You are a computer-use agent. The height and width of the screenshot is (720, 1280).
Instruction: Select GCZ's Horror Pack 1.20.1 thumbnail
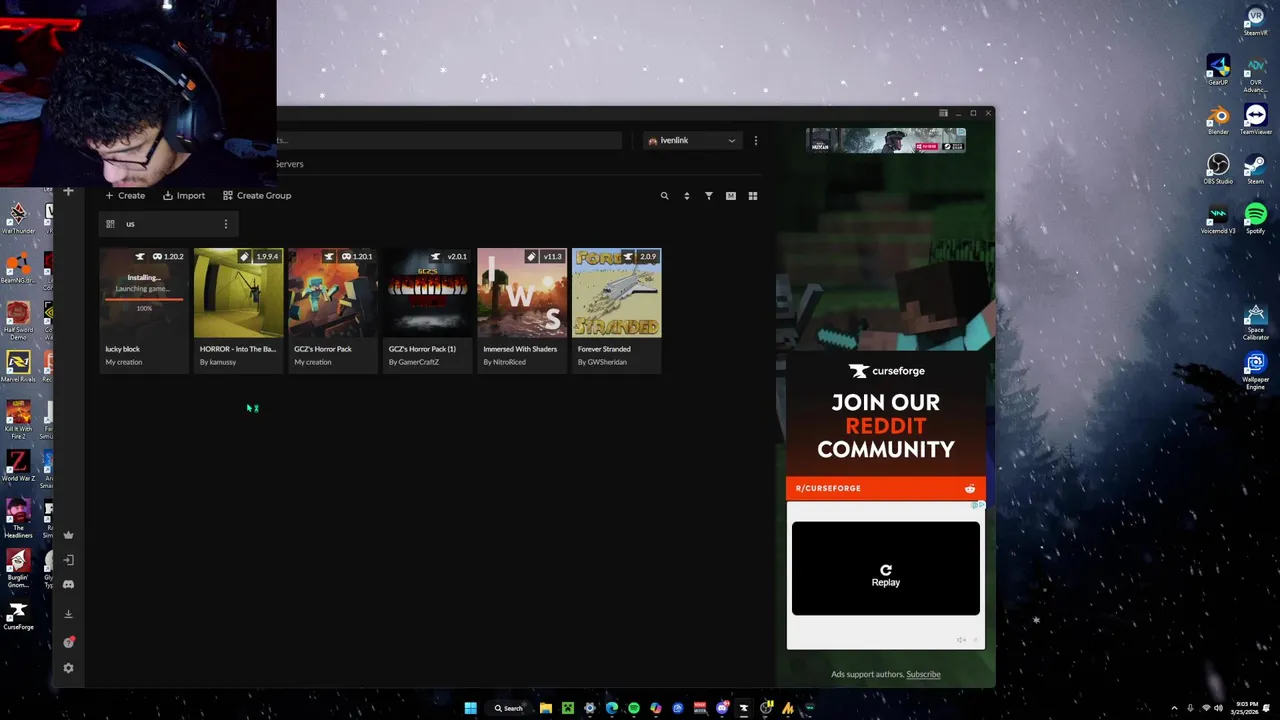click(333, 293)
